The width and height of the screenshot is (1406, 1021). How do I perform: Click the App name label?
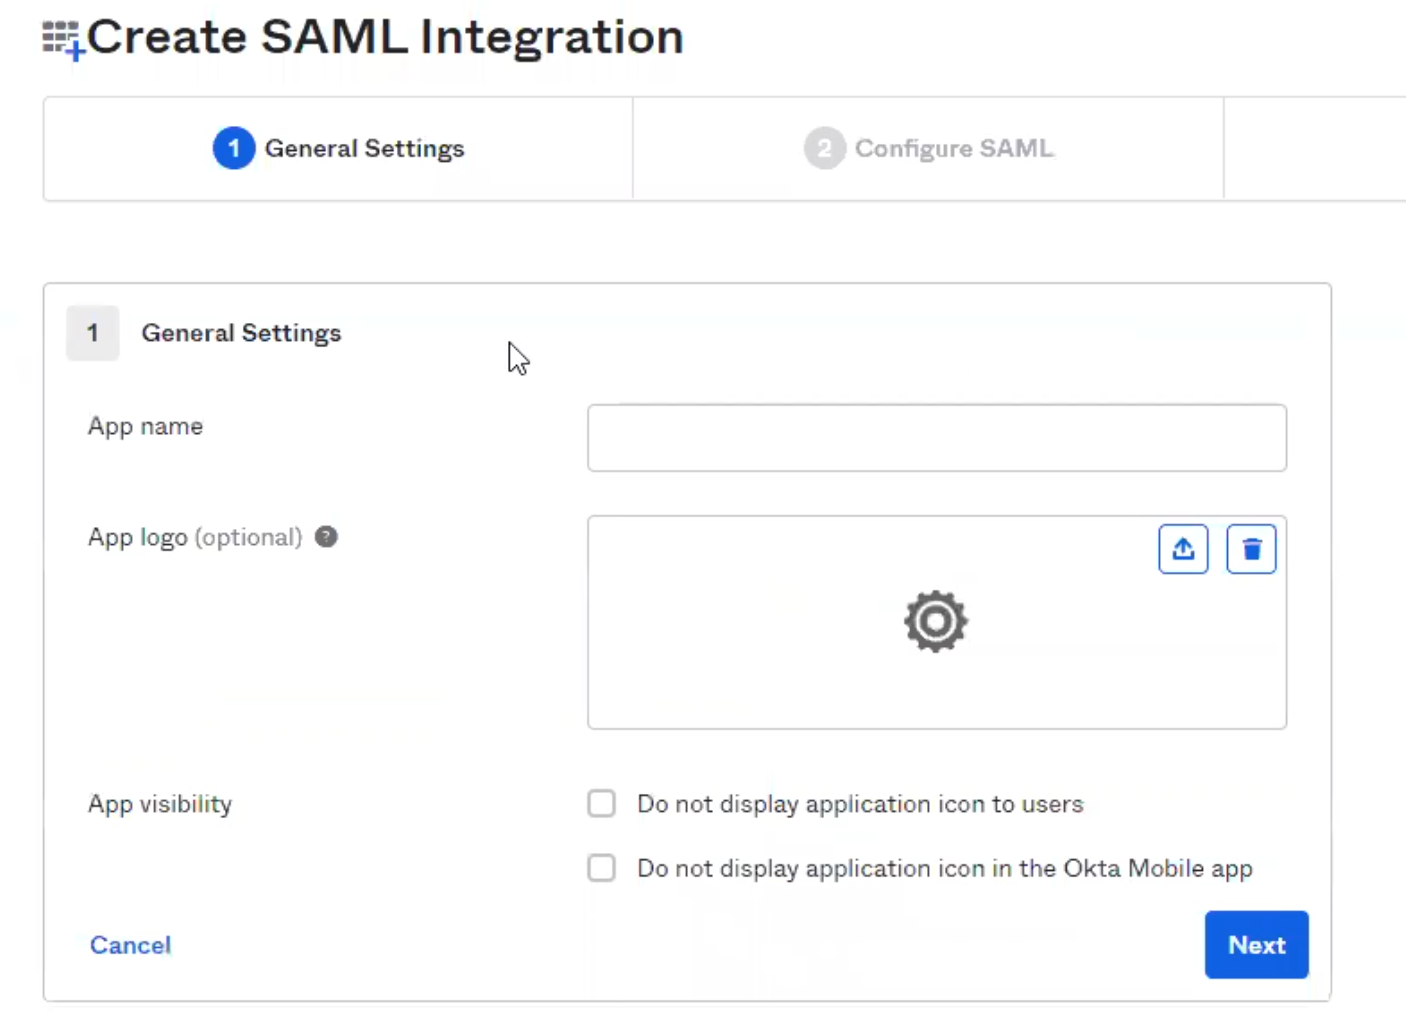click(145, 426)
